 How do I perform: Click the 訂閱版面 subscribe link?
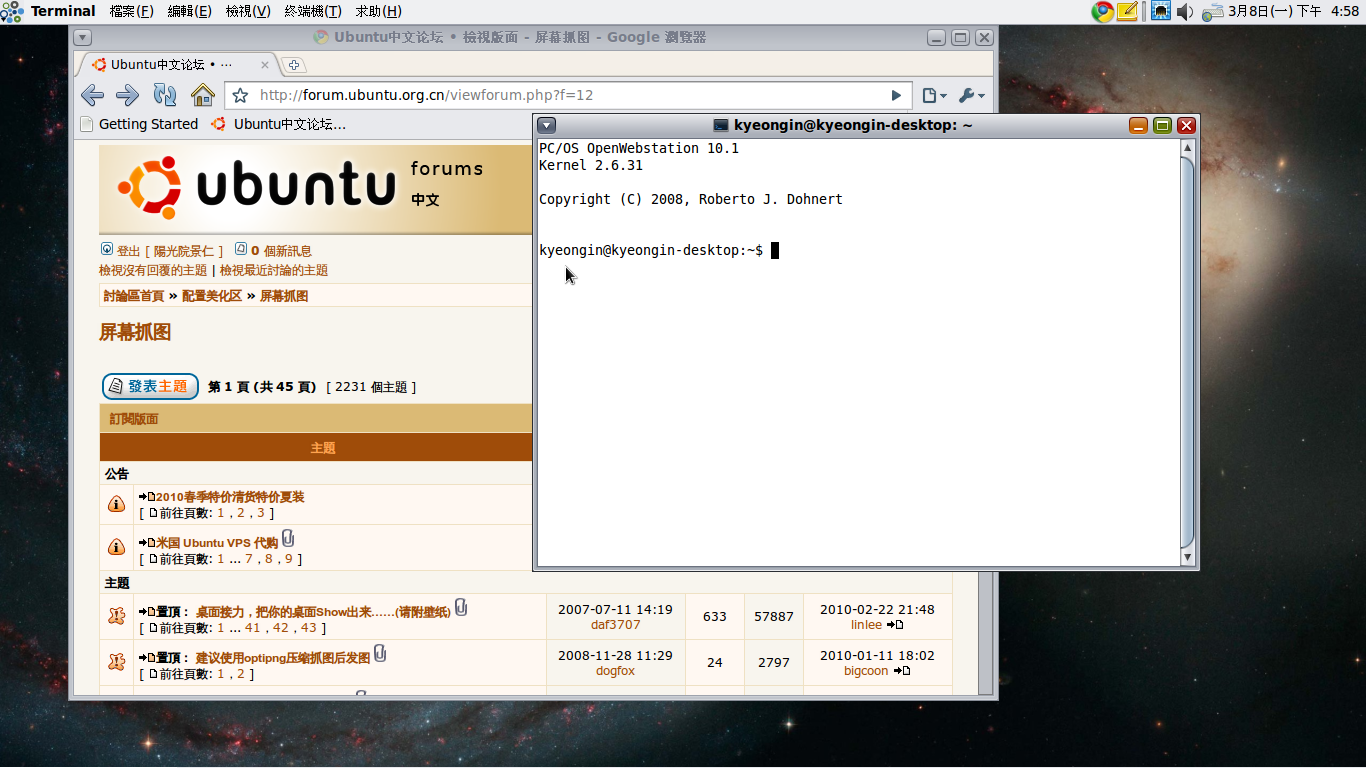(134, 419)
